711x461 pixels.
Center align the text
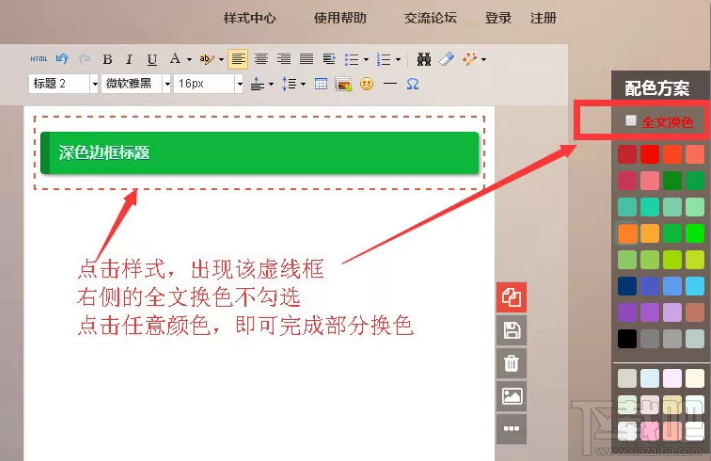tap(261, 59)
